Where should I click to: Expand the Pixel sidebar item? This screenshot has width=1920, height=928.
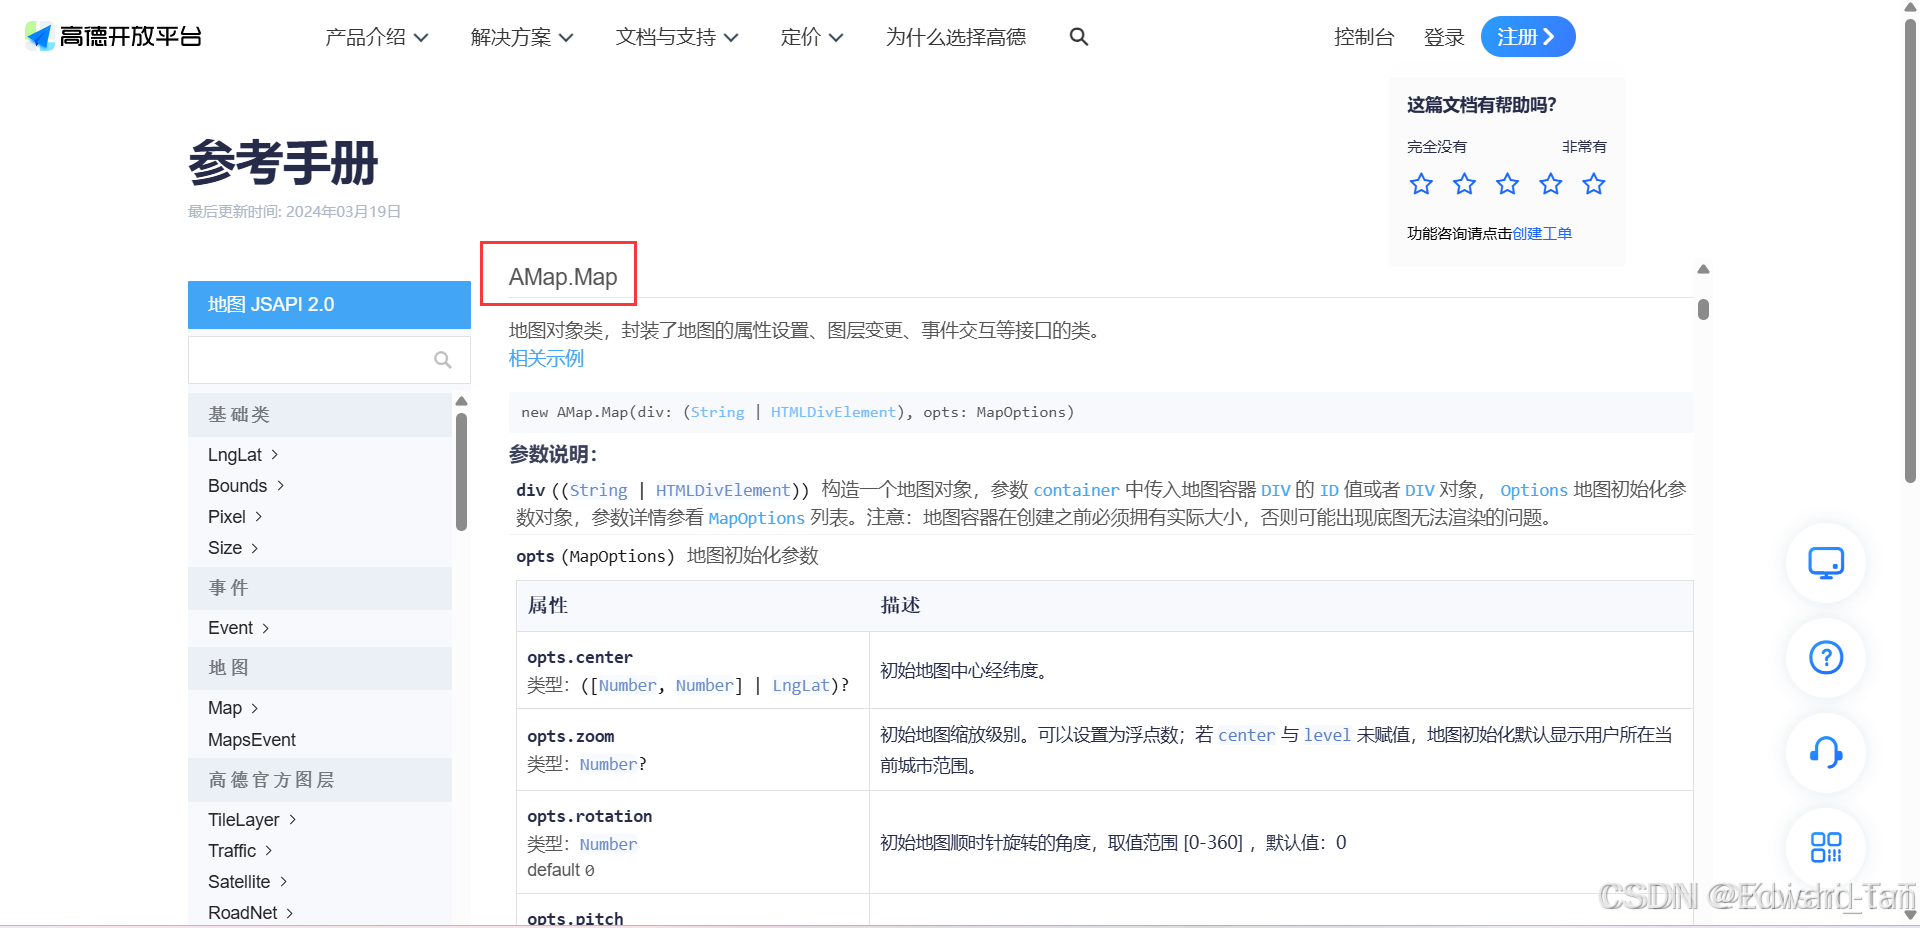(235, 517)
